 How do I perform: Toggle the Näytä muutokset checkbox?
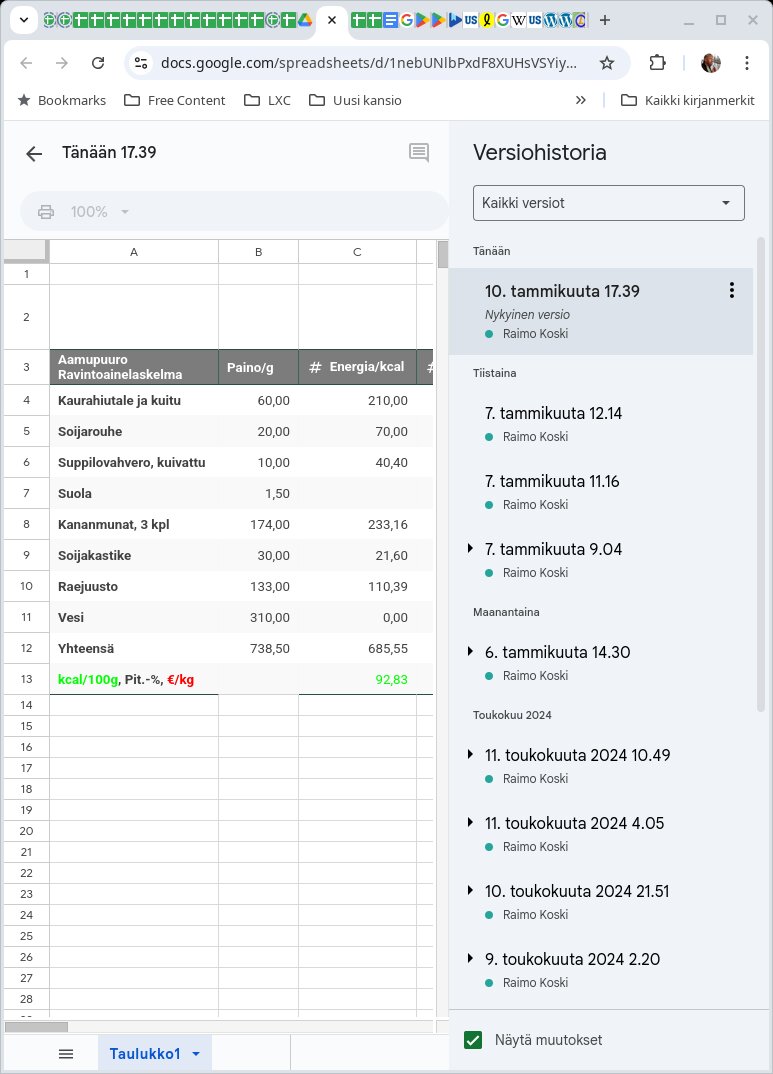[474, 1040]
